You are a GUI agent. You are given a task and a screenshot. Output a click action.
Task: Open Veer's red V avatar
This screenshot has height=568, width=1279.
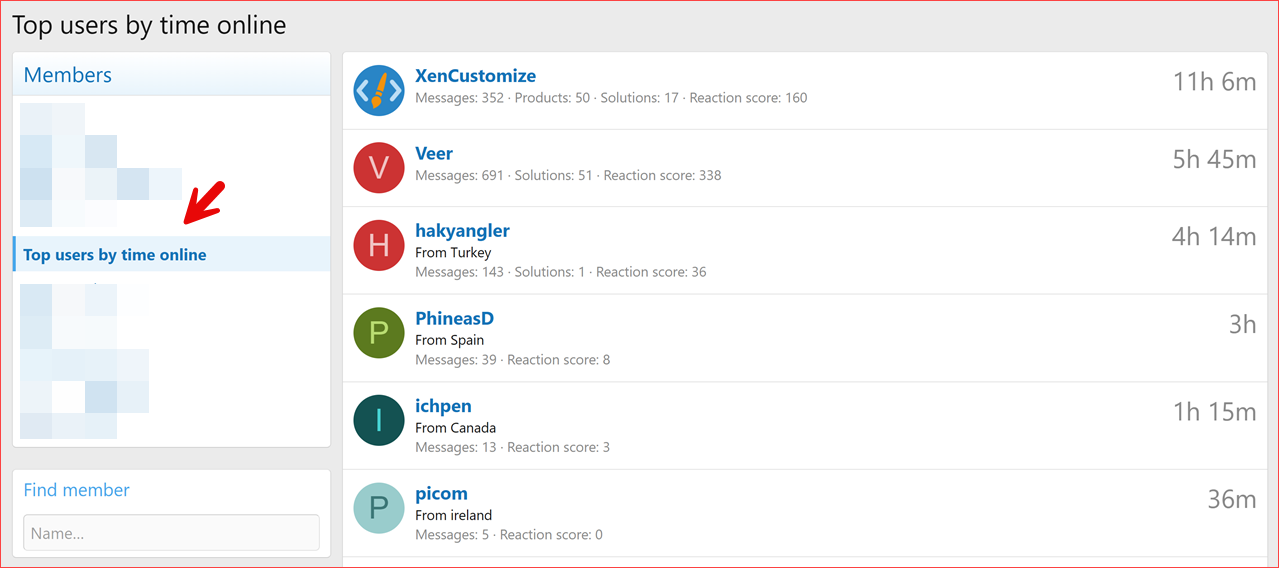[x=378, y=168]
